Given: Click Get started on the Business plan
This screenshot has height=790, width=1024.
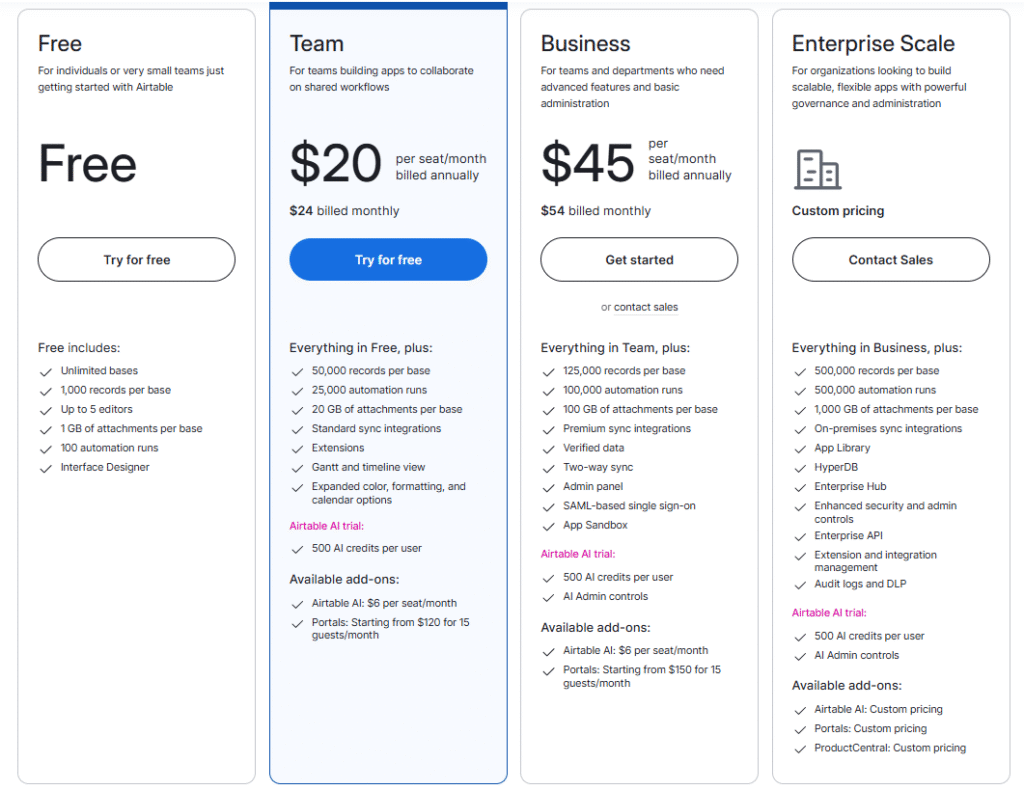Looking at the screenshot, I should pyautogui.click(x=639, y=260).
